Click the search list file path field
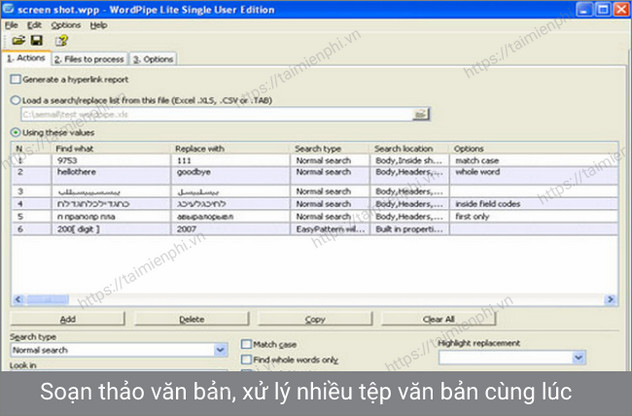 216,114
